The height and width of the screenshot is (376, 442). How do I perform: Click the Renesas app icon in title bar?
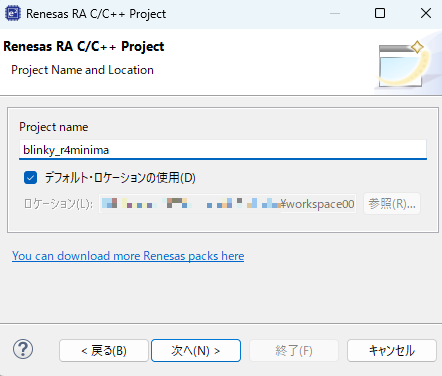13,14
